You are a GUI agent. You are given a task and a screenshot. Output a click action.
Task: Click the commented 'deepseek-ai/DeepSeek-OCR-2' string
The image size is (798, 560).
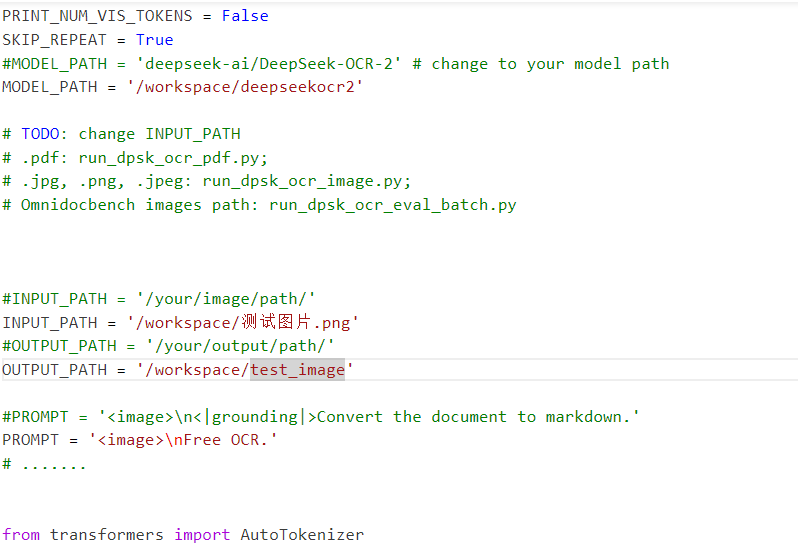(x=269, y=64)
